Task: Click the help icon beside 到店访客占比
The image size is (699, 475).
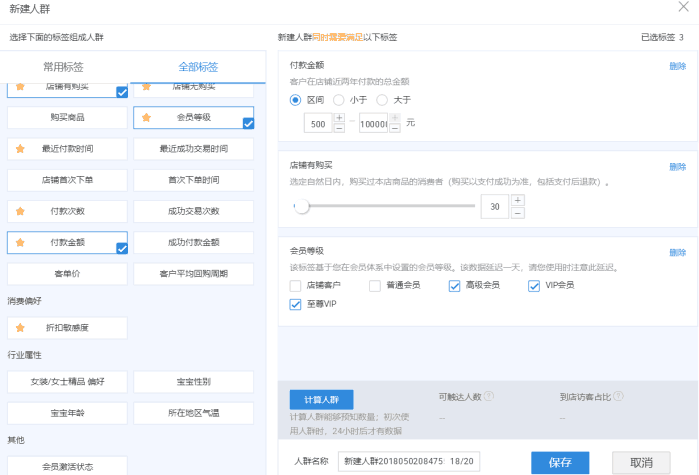Action: [x=624, y=397]
